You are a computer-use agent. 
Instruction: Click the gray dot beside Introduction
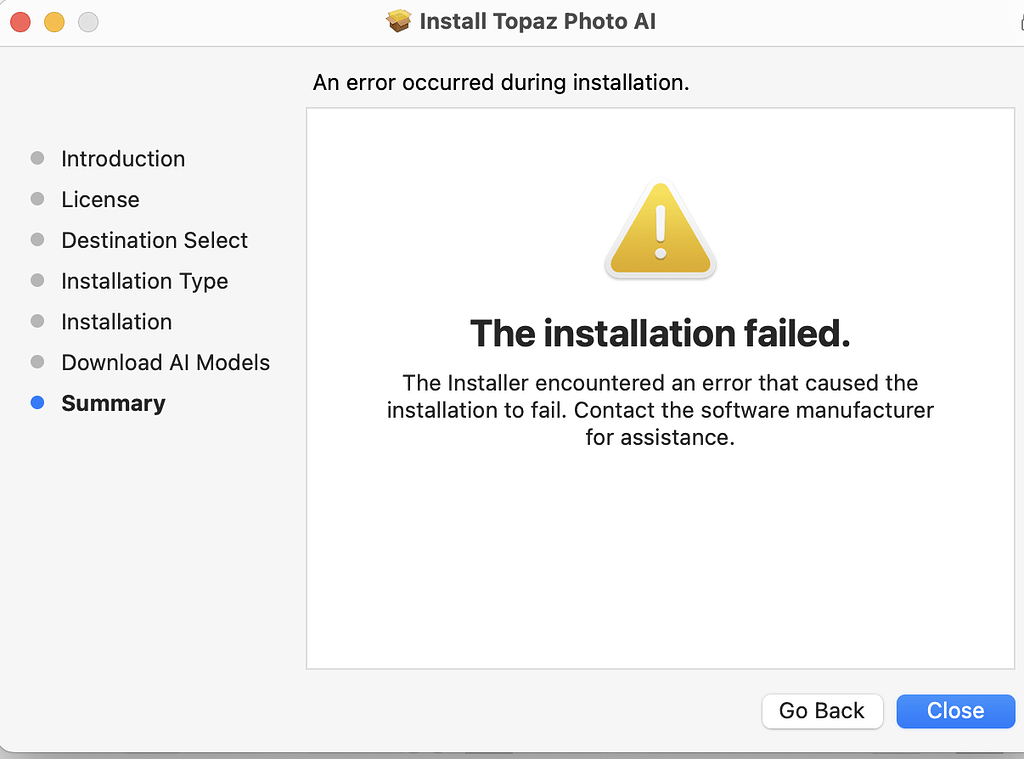click(38, 158)
